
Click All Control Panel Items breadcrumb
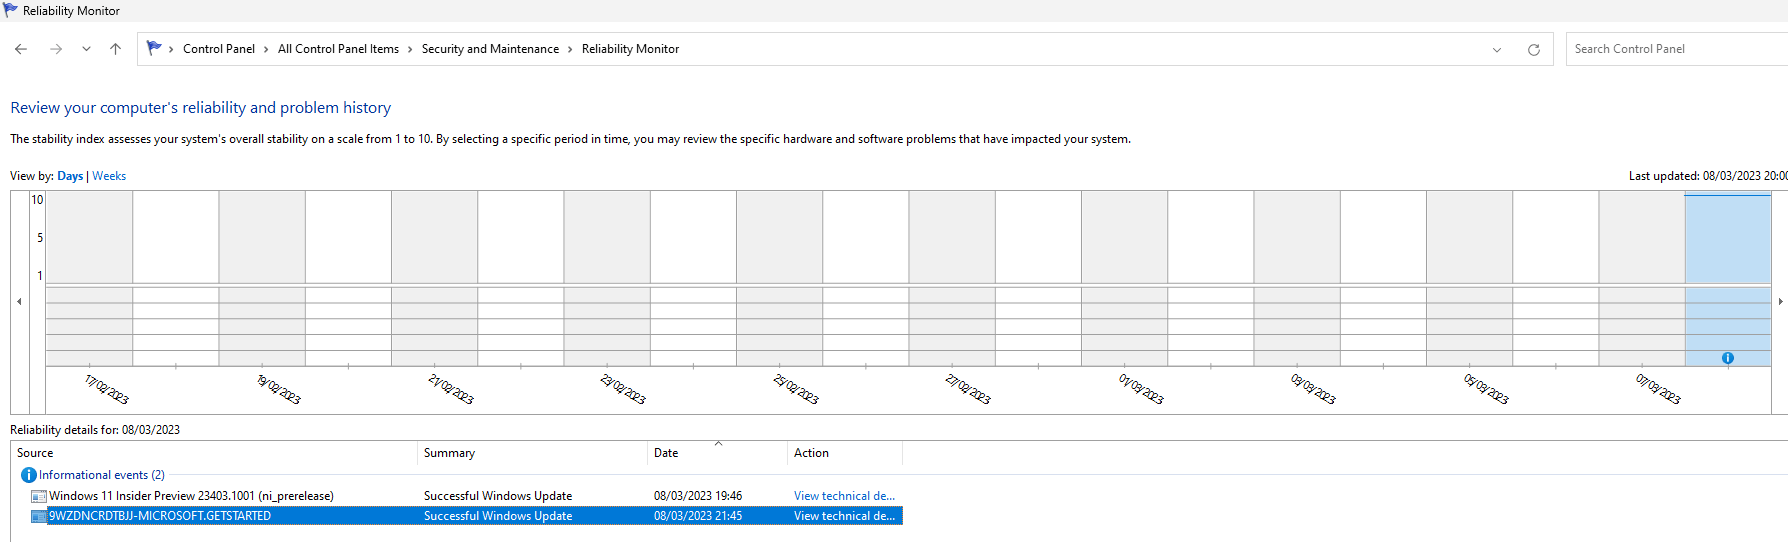[x=338, y=49]
